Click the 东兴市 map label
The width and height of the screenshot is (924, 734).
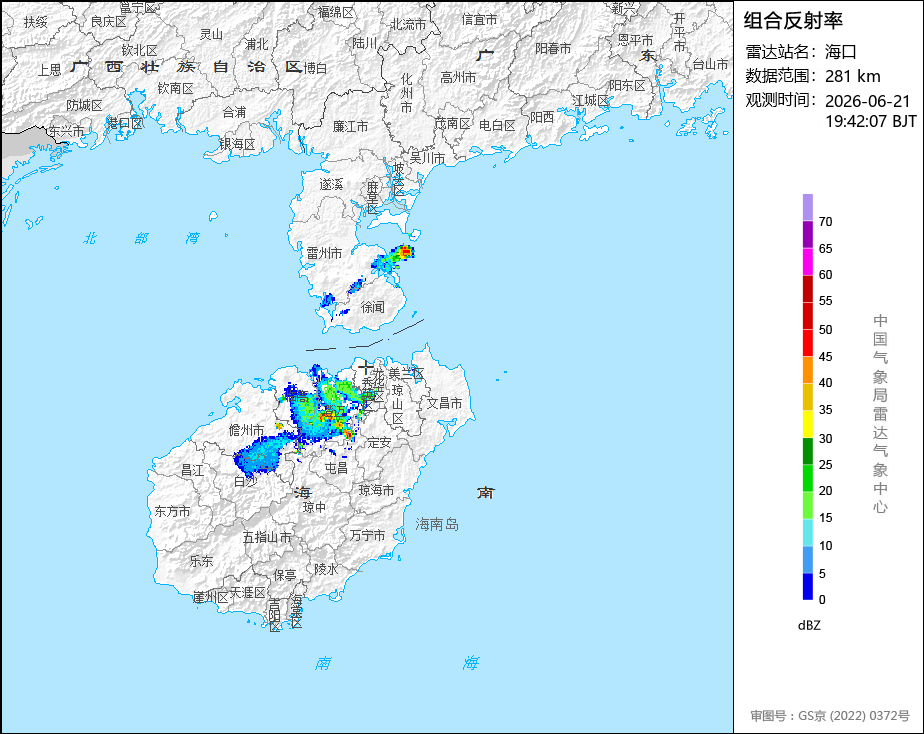pyautogui.click(x=66, y=131)
